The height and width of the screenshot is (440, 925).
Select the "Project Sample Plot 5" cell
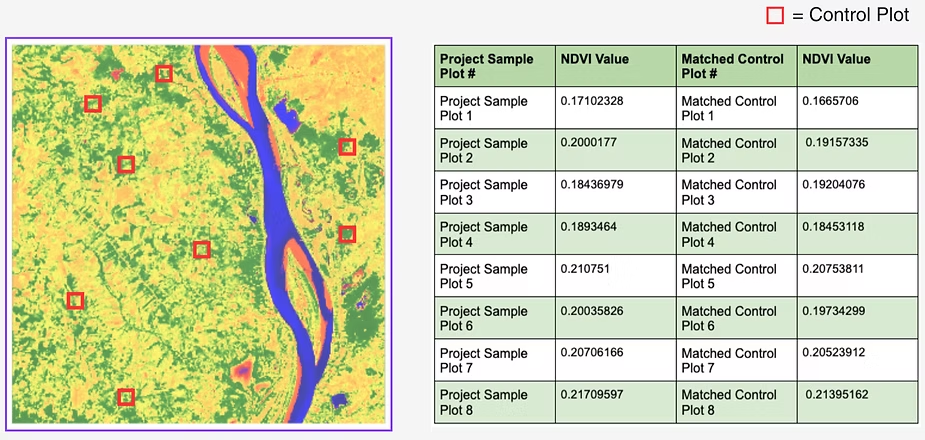494,276
